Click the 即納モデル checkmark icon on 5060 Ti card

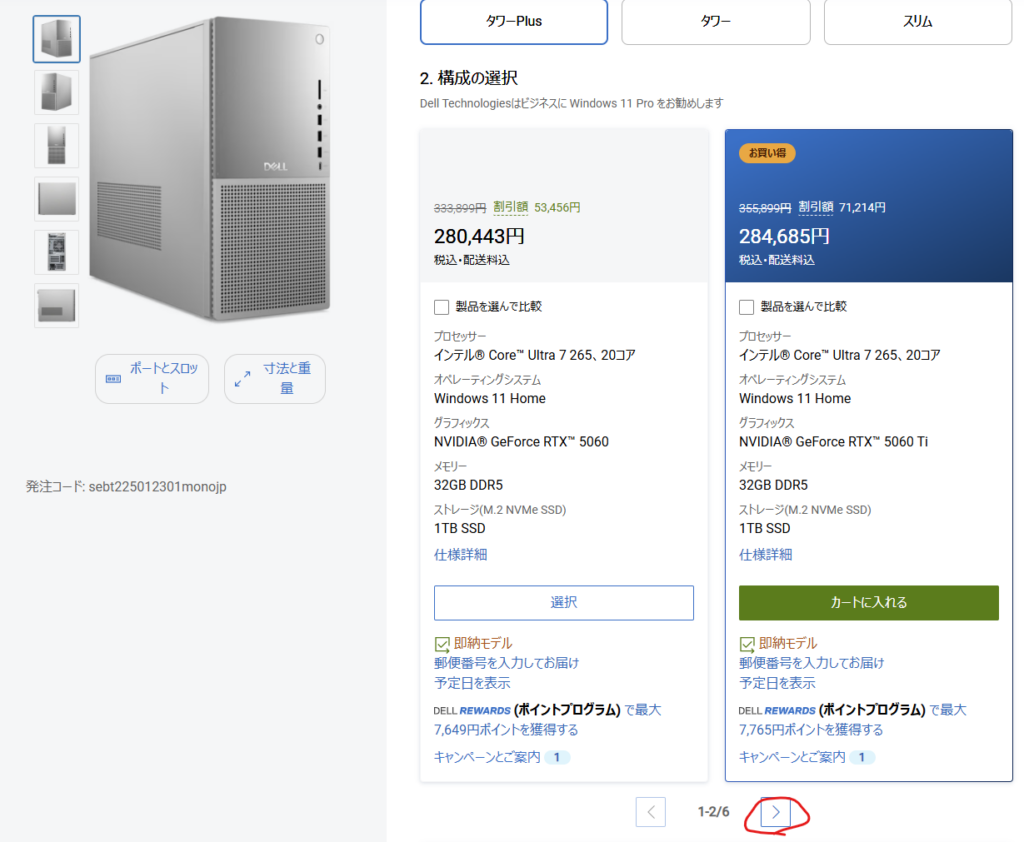747,645
